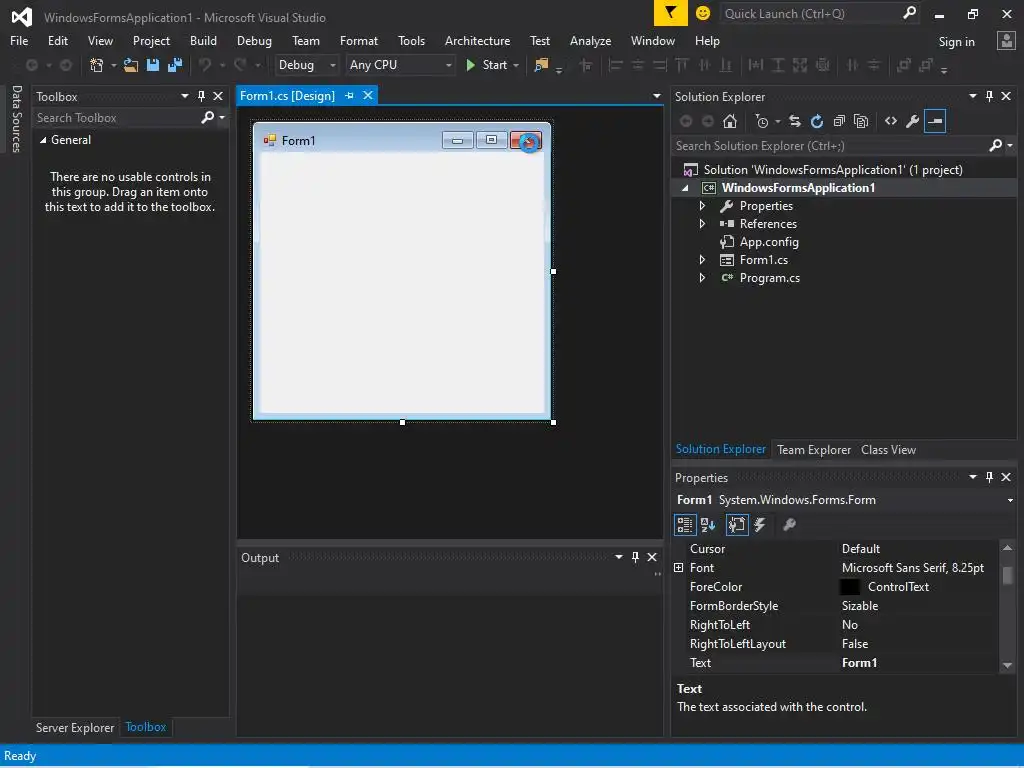Toggle Preview Selected Items button
This screenshot has width=1024, height=768.
pyautogui.click(x=935, y=121)
